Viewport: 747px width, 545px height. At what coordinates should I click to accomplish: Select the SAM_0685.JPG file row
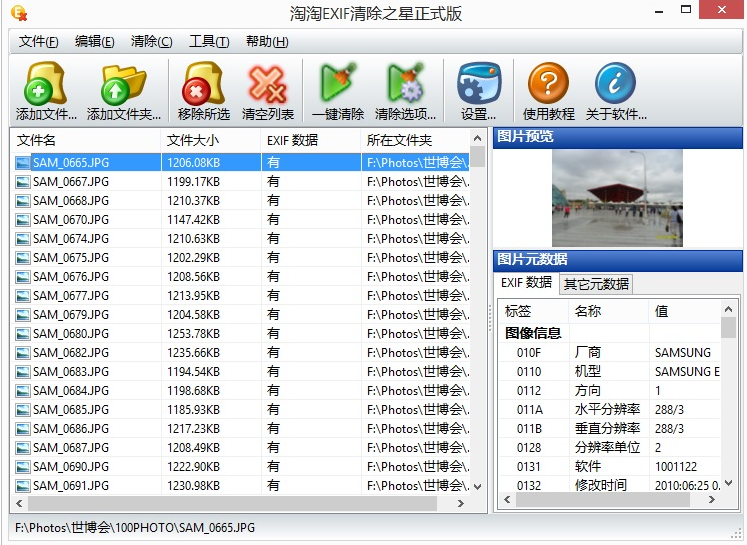(240, 410)
